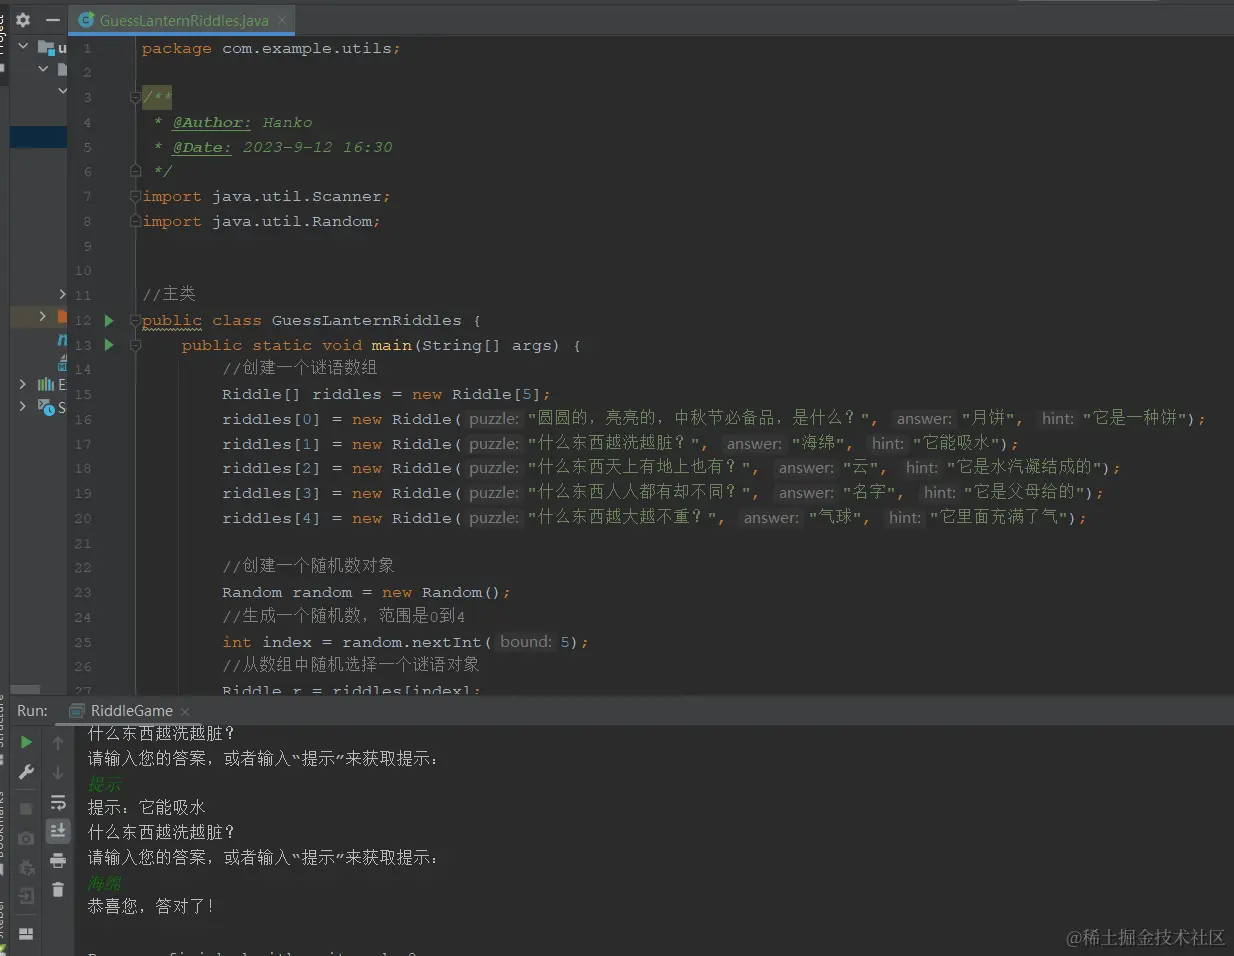Click the down arrow in console toolbar

(58, 772)
